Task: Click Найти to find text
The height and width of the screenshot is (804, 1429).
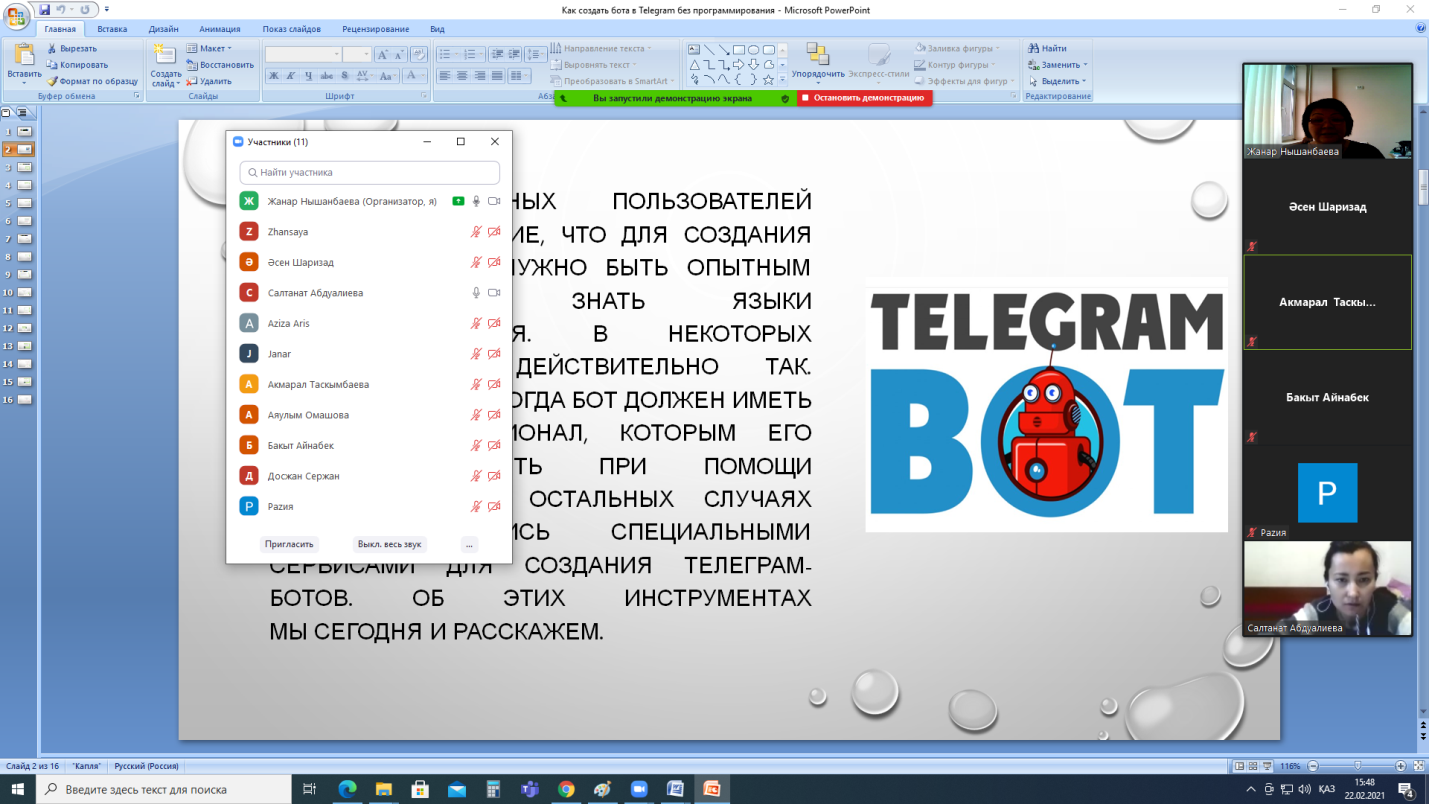Action: (x=1047, y=48)
